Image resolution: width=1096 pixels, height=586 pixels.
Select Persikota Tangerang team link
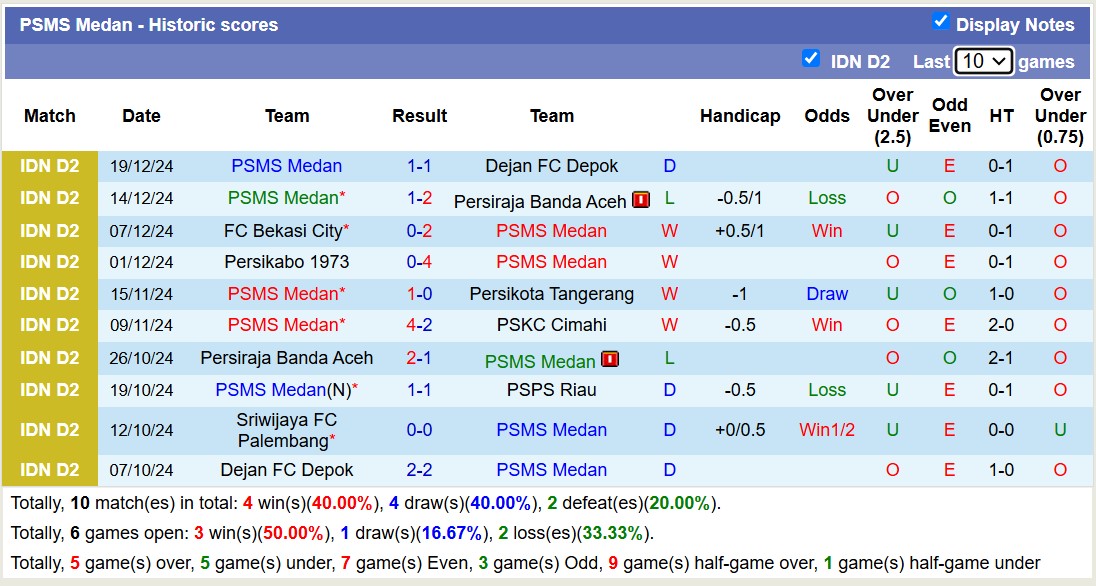pos(551,294)
